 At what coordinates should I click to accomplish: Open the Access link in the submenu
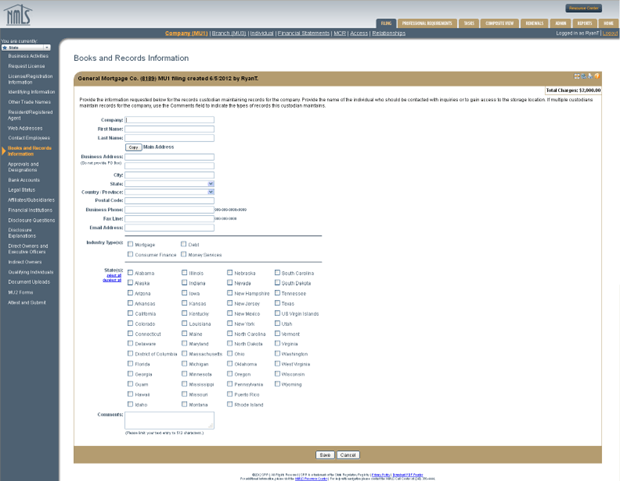tap(359, 33)
